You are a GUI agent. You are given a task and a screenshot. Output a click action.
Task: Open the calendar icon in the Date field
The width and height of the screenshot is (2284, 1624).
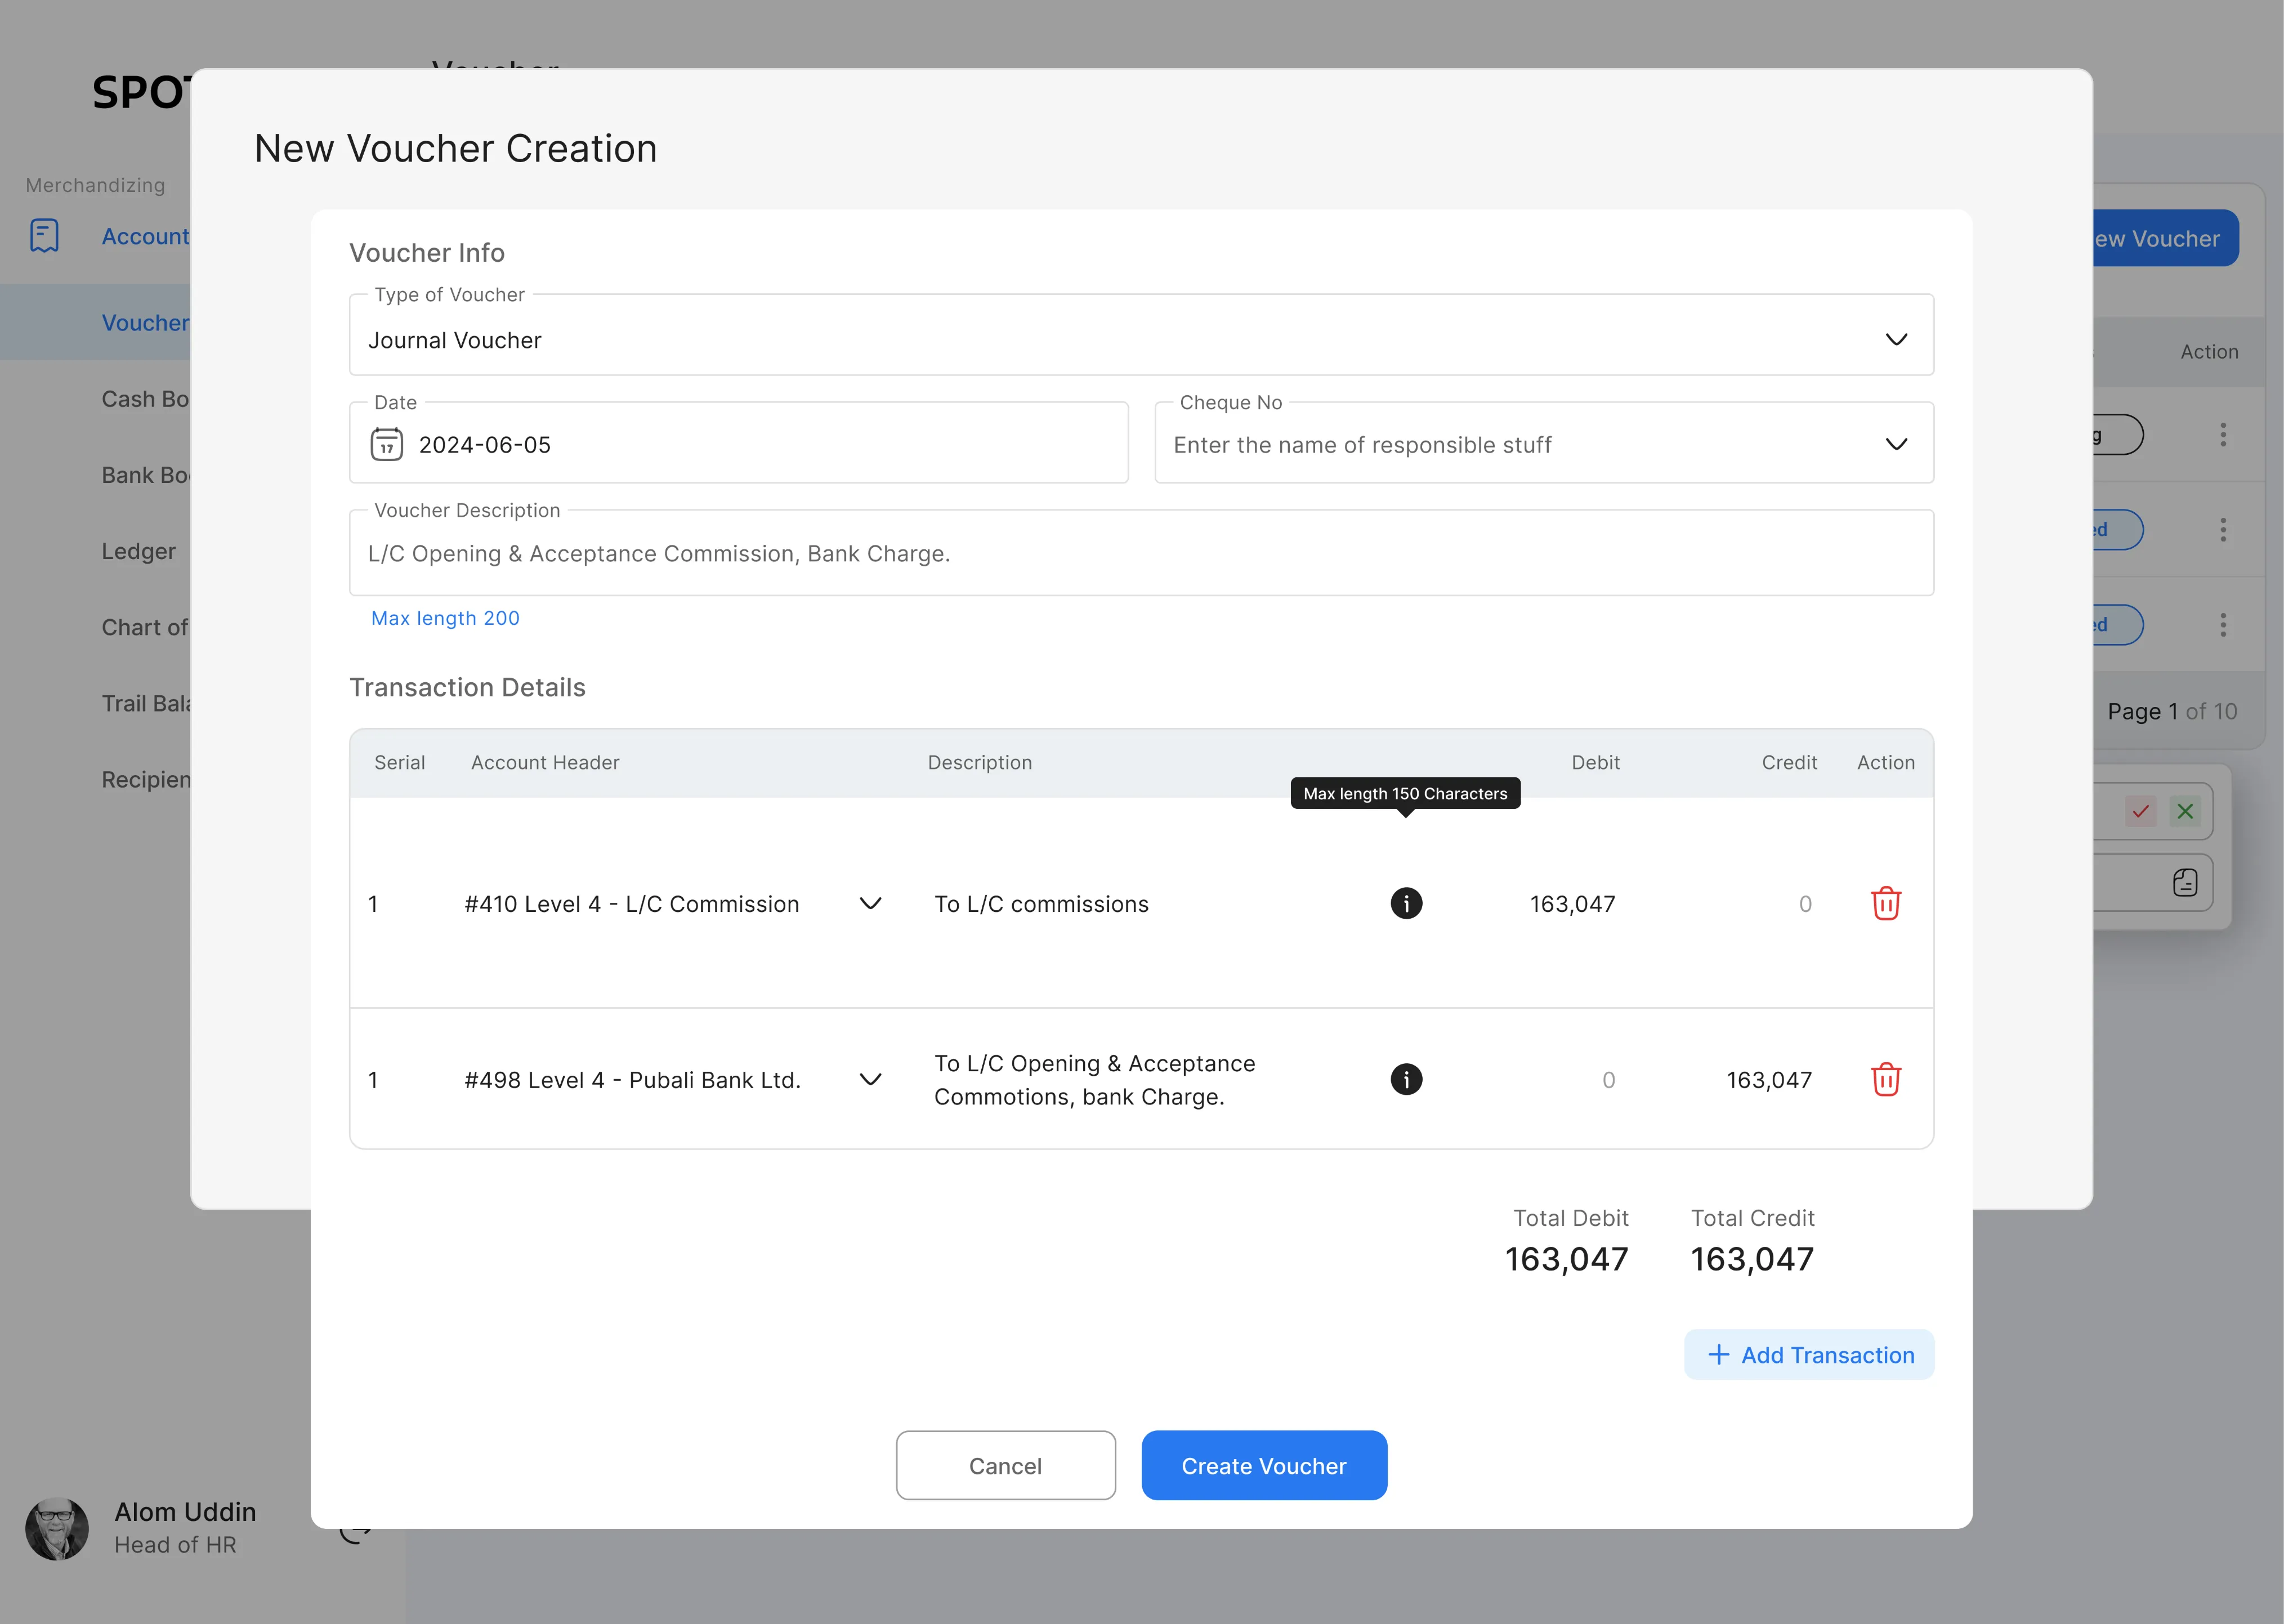388,443
